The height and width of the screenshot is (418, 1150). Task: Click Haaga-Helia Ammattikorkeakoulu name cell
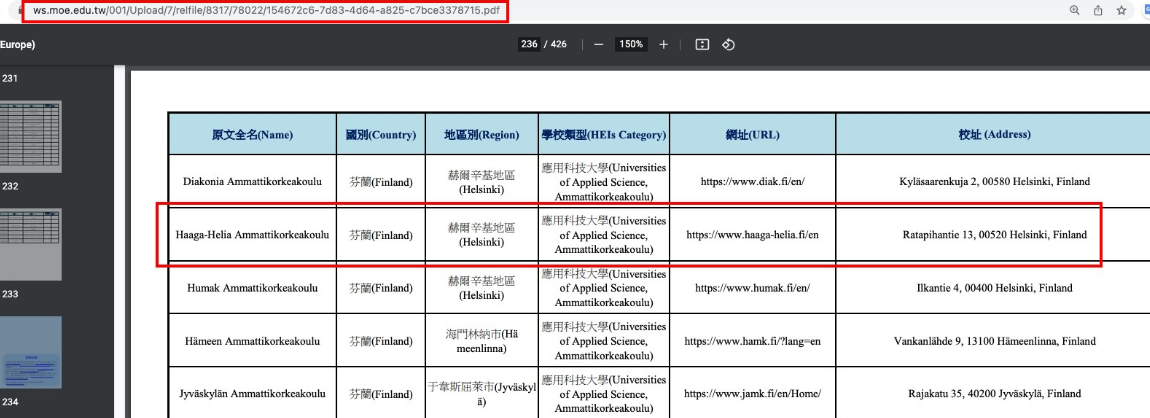click(x=252, y=235)
